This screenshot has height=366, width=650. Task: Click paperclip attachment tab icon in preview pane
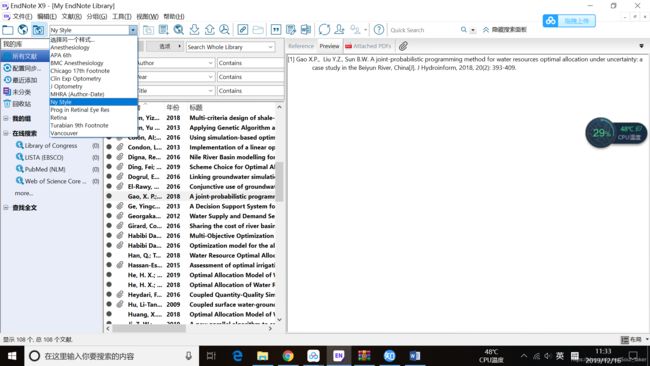pos(403,46)
